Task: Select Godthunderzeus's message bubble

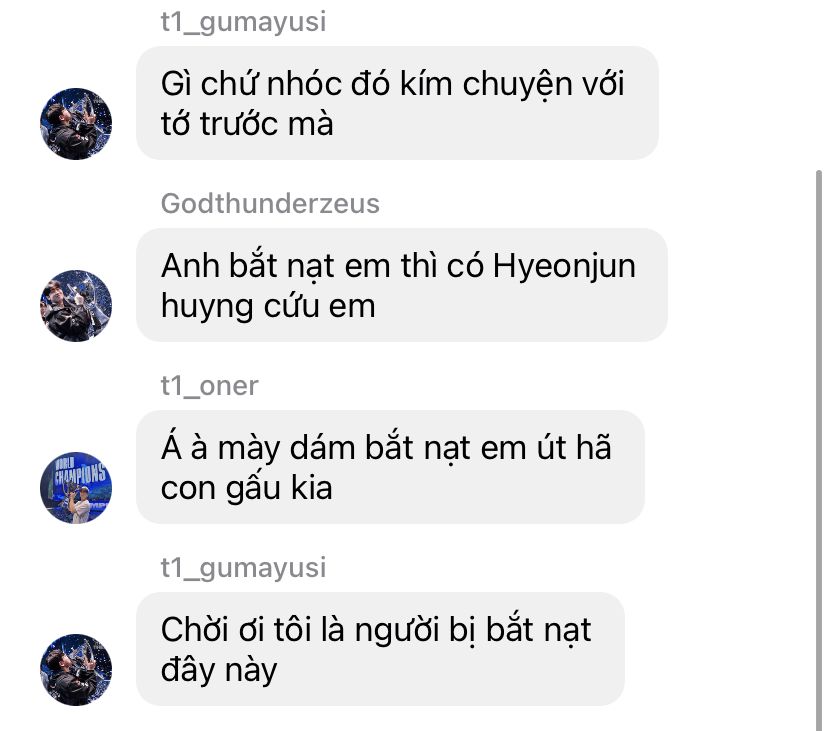Action: (402, 285)
